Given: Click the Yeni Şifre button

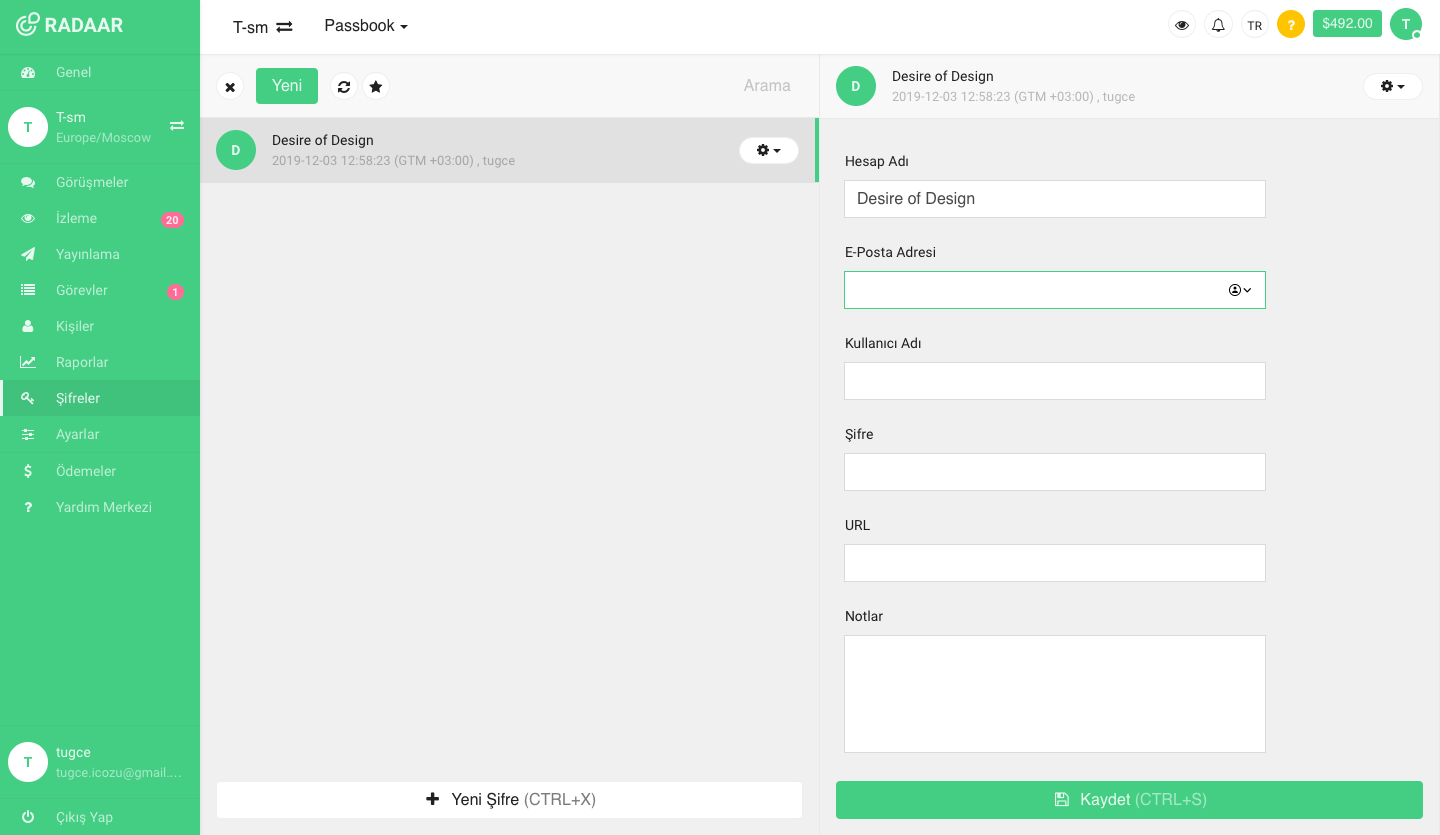Looking at the screenshot, I should click(509, 800).
